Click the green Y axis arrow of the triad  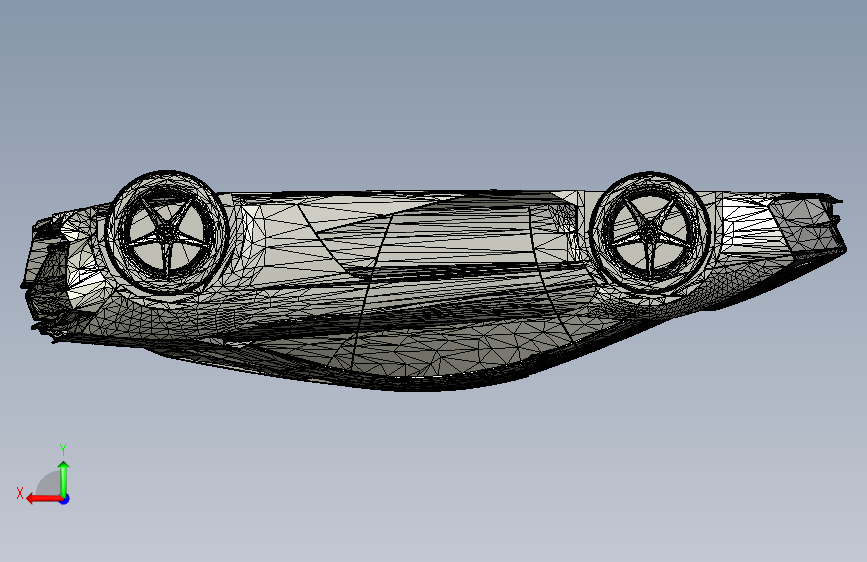pos(64,478)
